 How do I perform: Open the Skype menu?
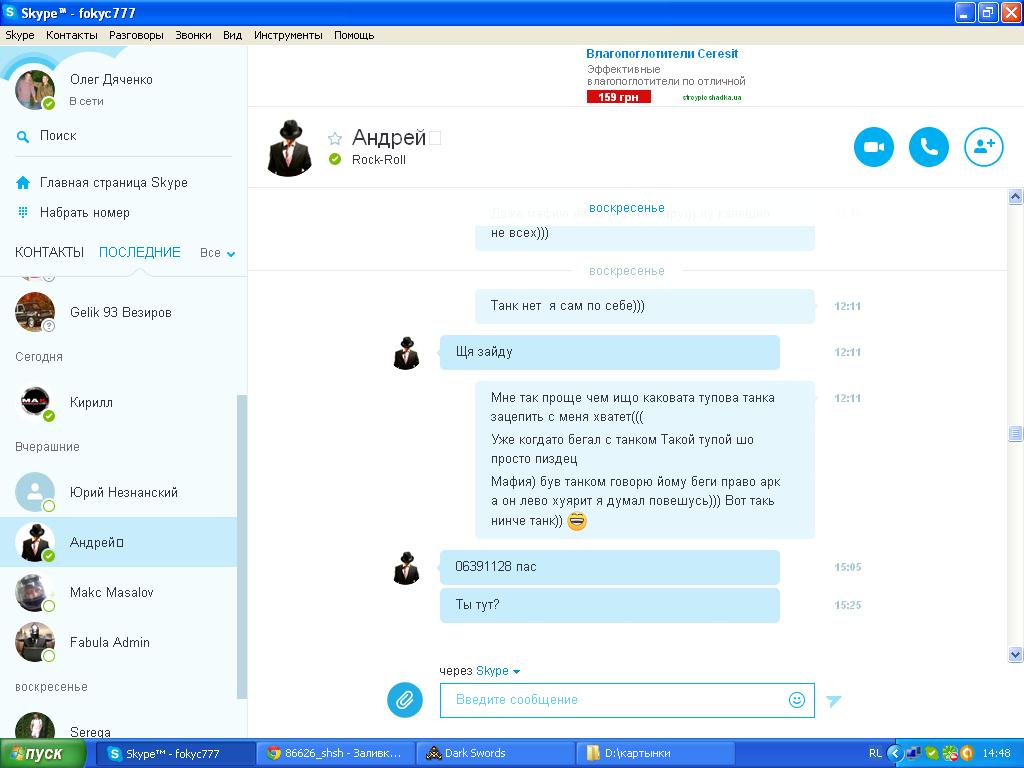20,35
